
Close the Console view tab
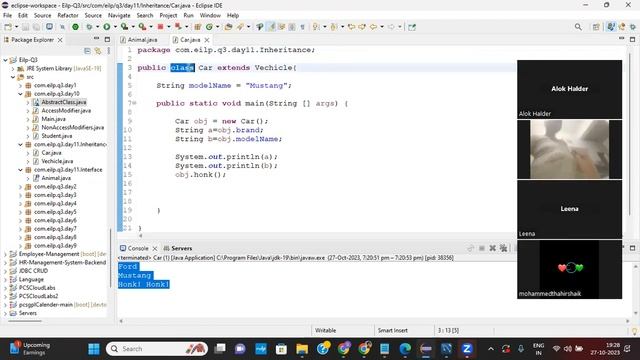point(155,248)
